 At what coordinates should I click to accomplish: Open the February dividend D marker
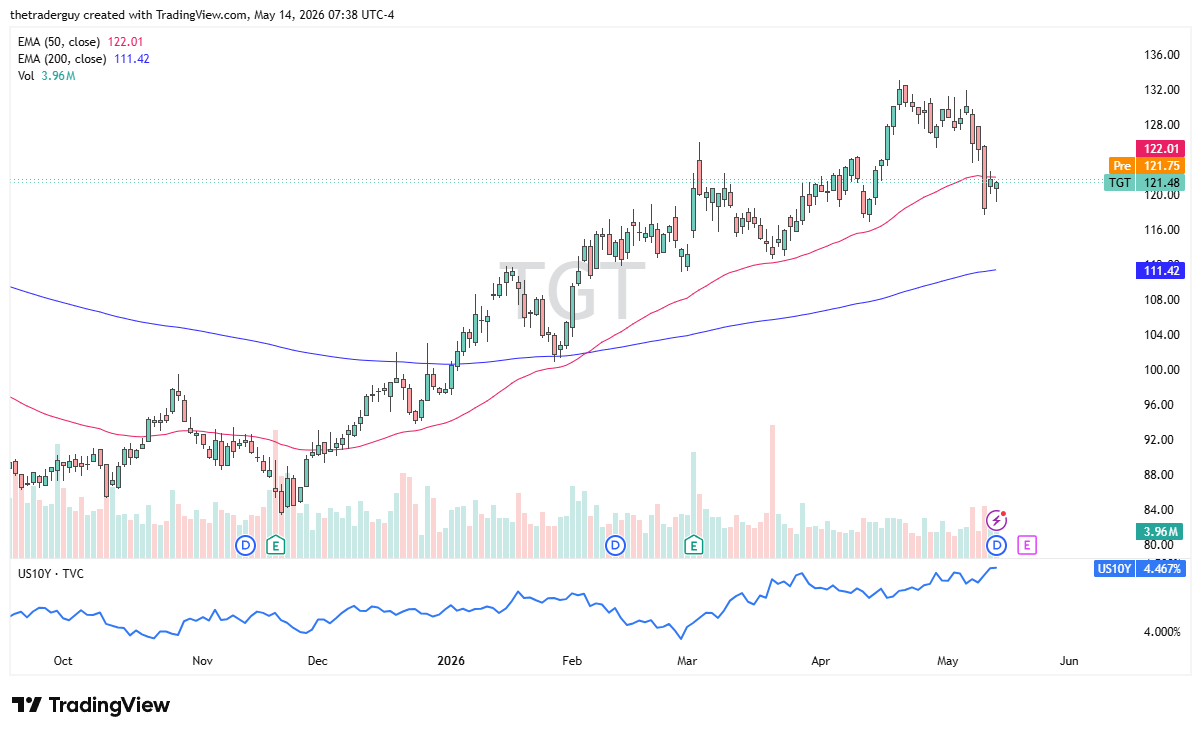616,545
